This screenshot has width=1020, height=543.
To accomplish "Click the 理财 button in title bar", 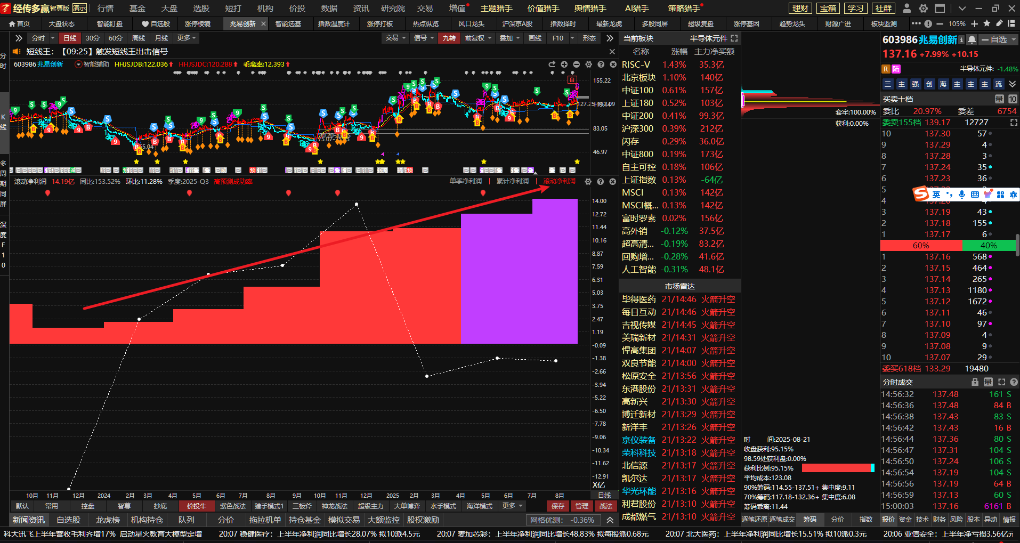I will coord(800,8).
